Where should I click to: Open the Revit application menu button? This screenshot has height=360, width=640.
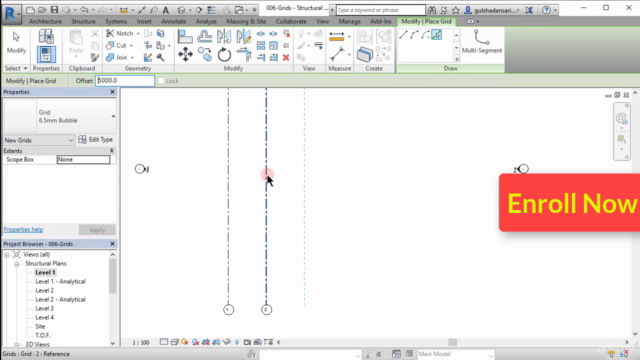point(11,14)
